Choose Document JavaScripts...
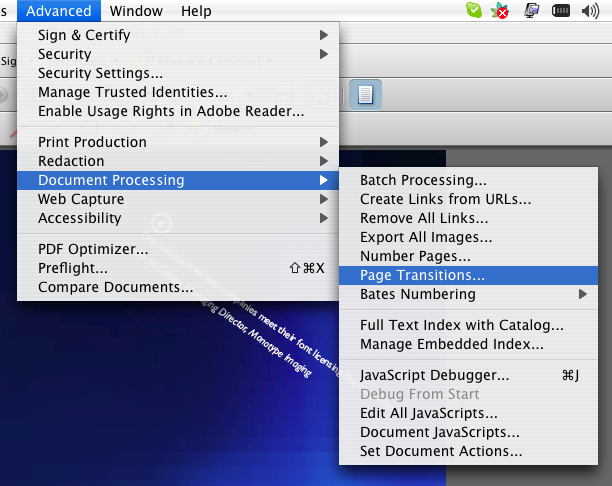Image resolution: width=612 pixels, height=486 pixels. point(468,433)
